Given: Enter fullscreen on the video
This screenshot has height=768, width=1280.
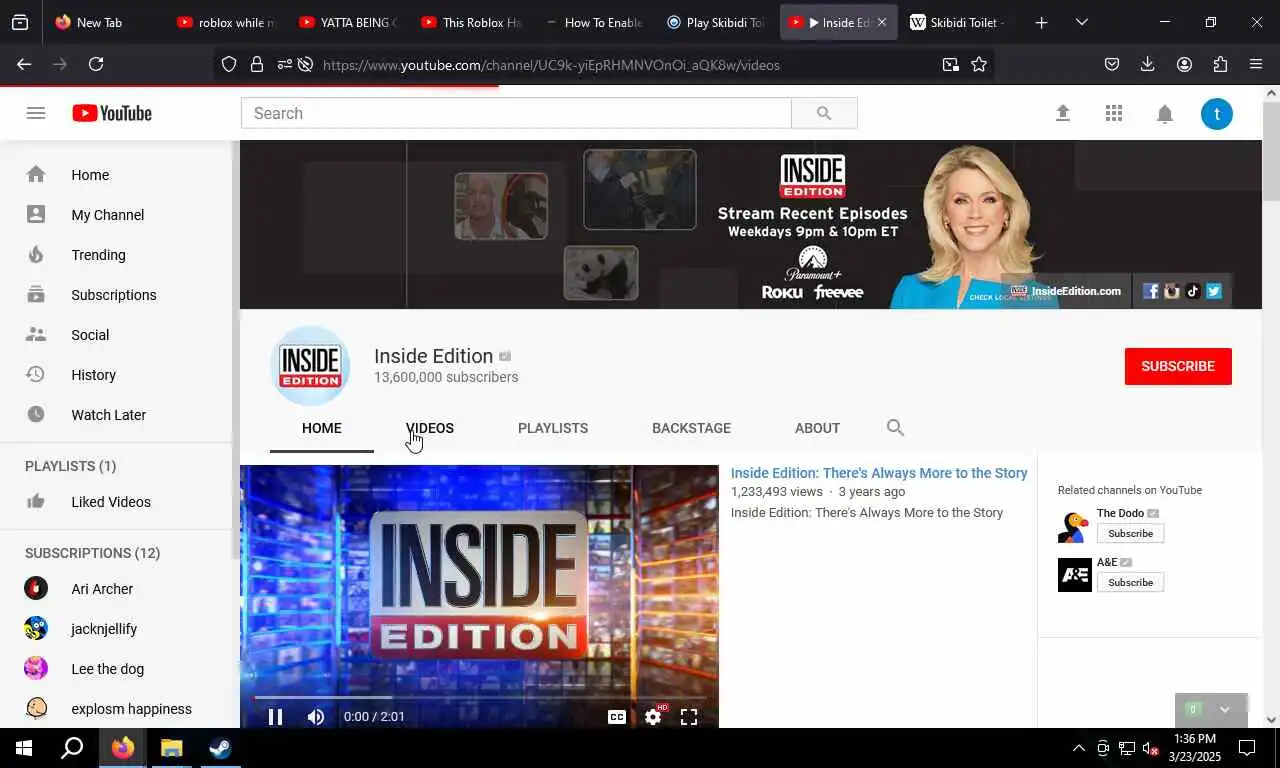Looking at the screenshot, I should pos(689,716).
